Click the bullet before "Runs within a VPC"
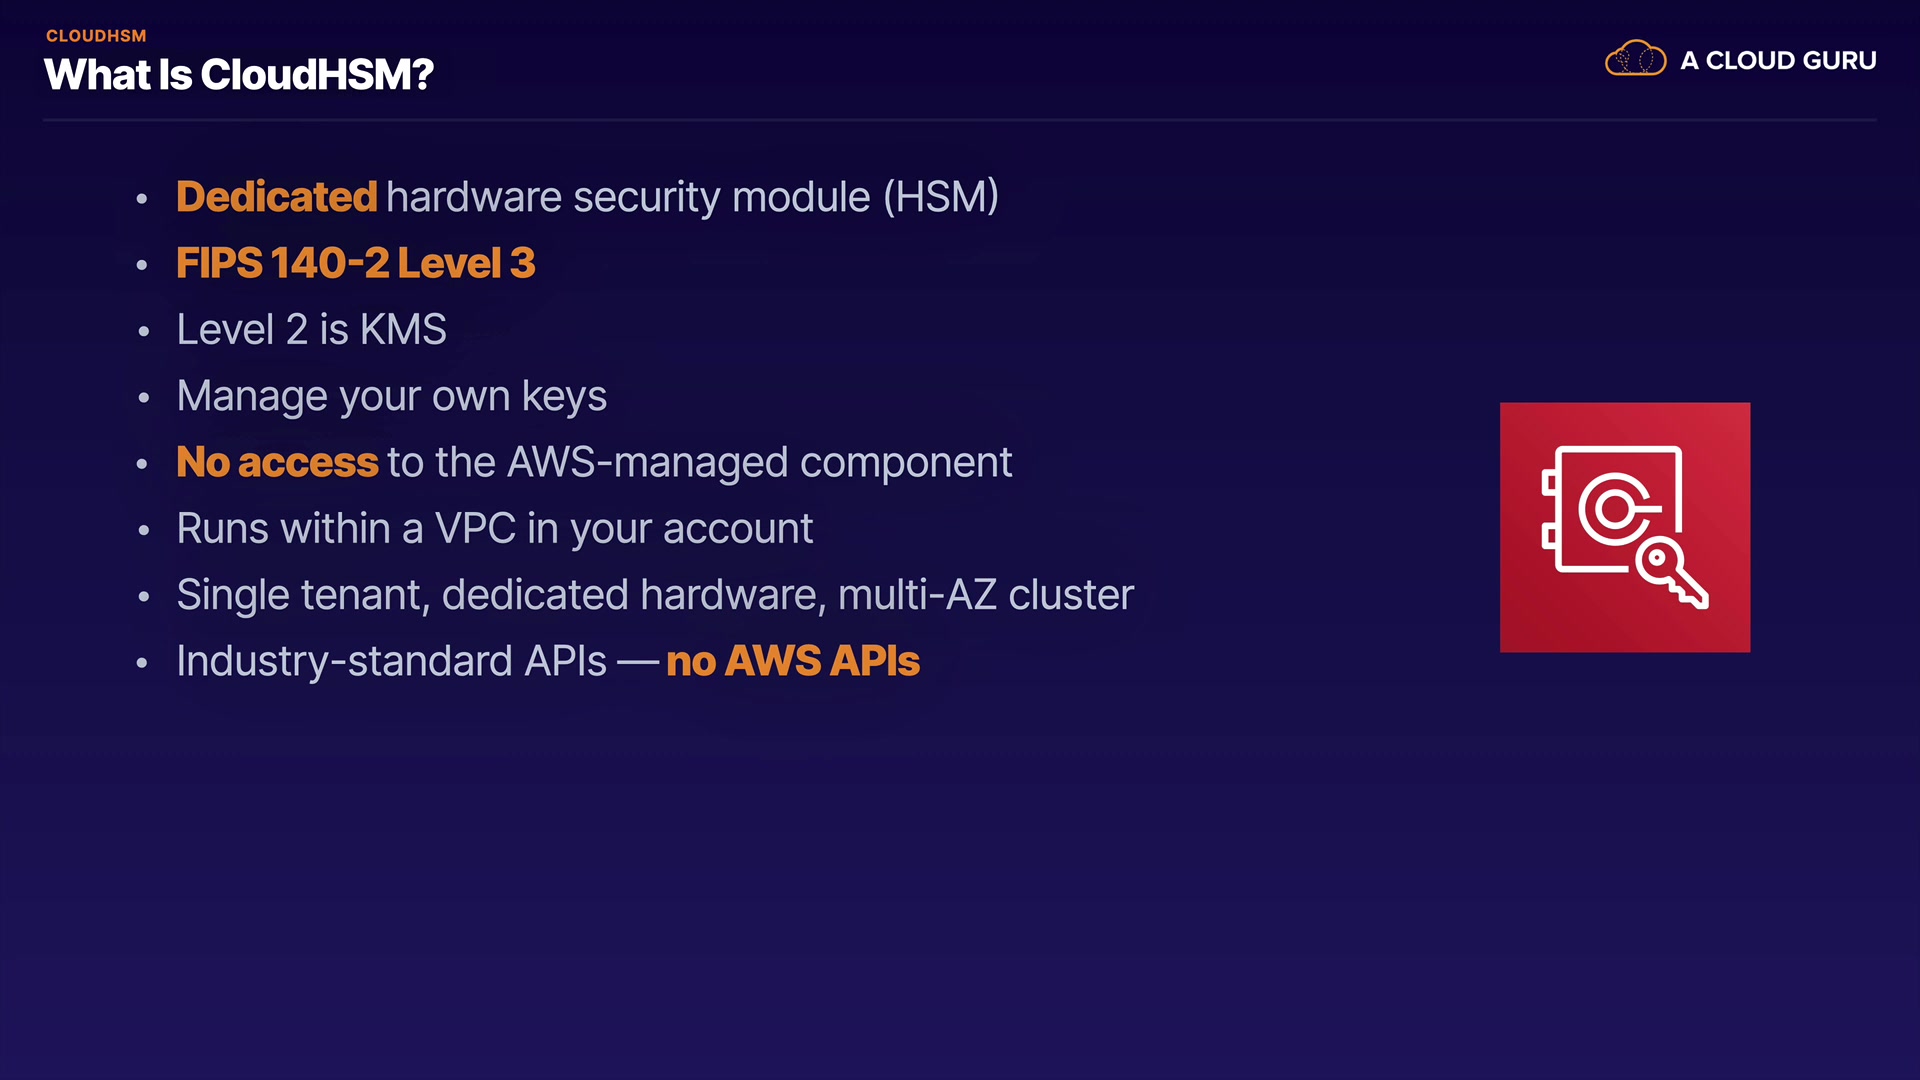Image resolution: width=1920 pixels, height=1080 pixels. [143, 530]
